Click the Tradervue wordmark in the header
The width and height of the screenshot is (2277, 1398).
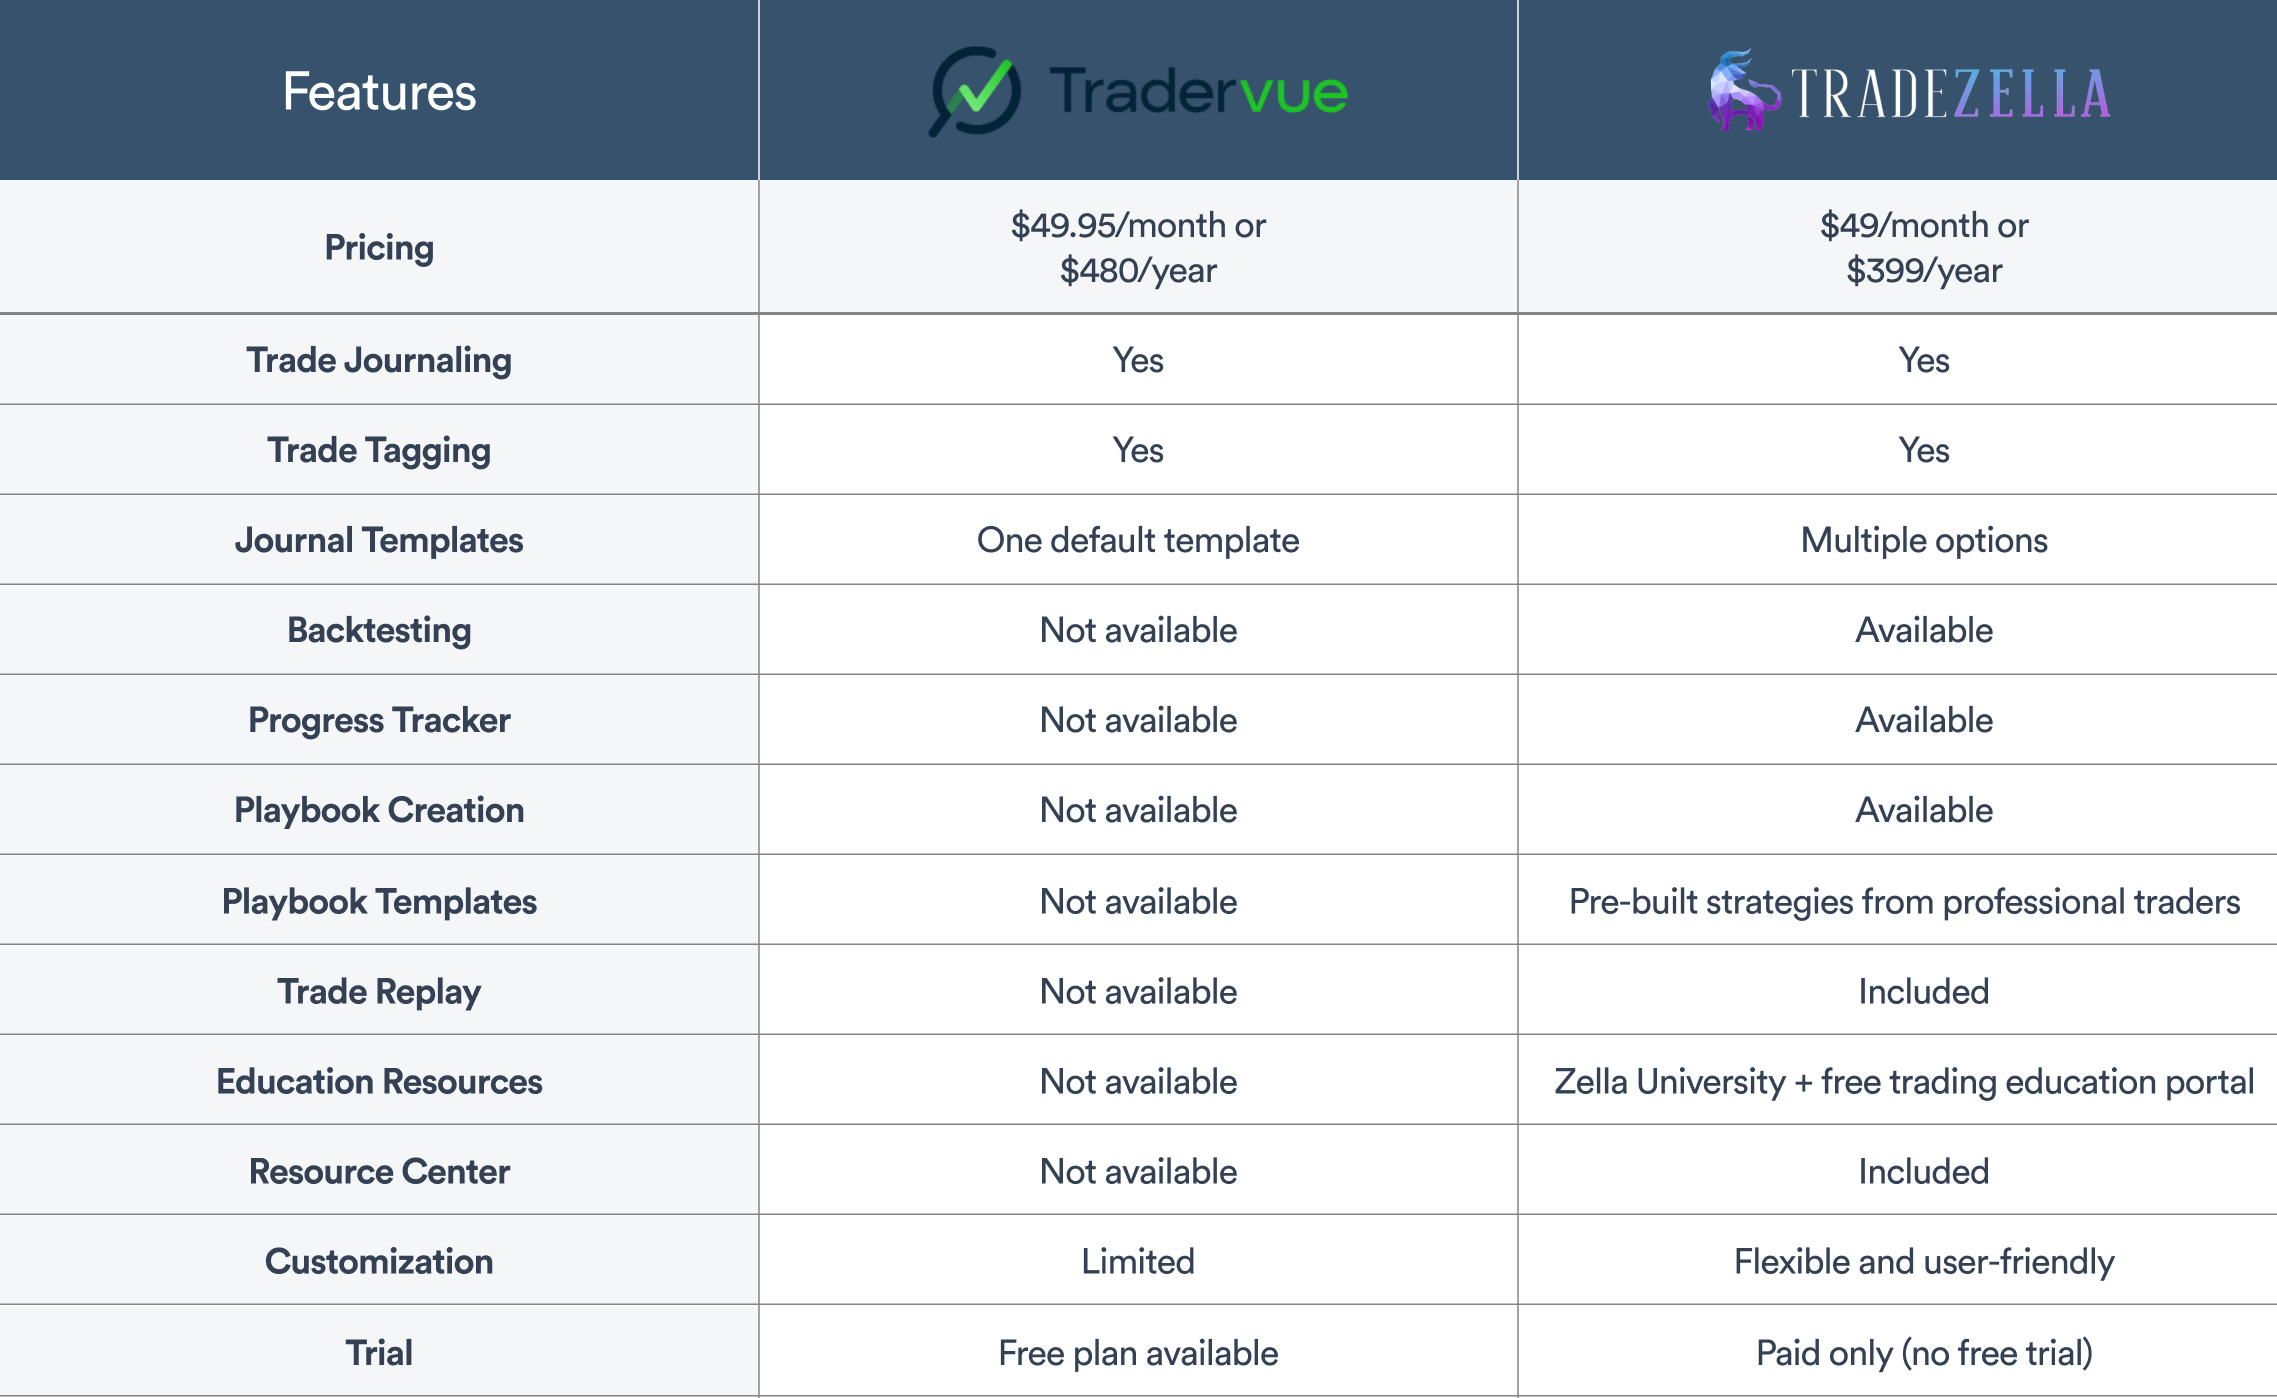click(x=1197, y=92)
